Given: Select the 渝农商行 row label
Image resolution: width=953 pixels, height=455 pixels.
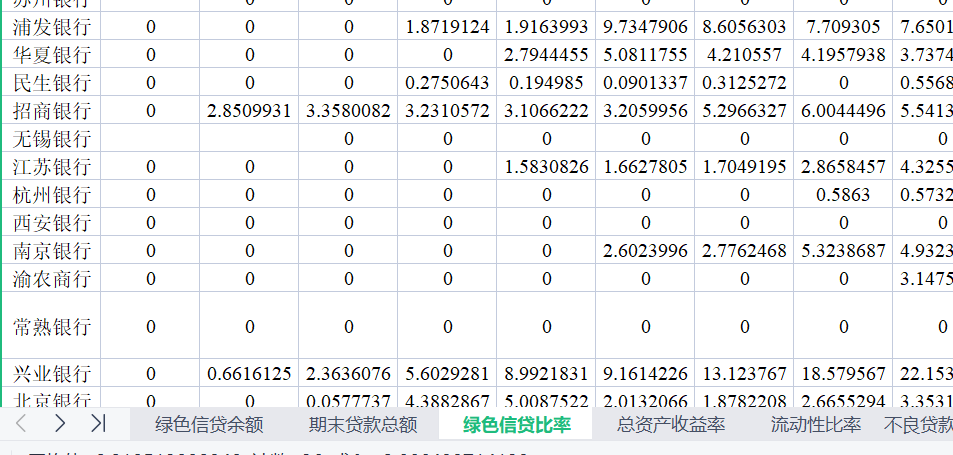Looking at the screenshot, I should (52, 278).
